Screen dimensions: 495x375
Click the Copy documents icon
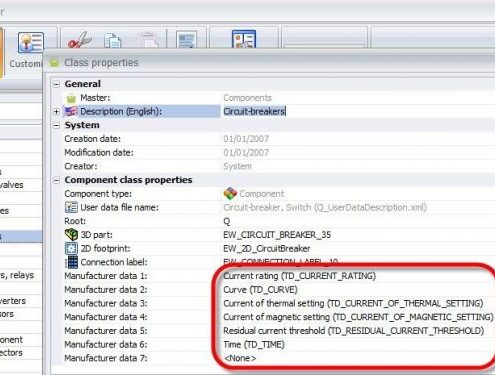tap(113, 41)
